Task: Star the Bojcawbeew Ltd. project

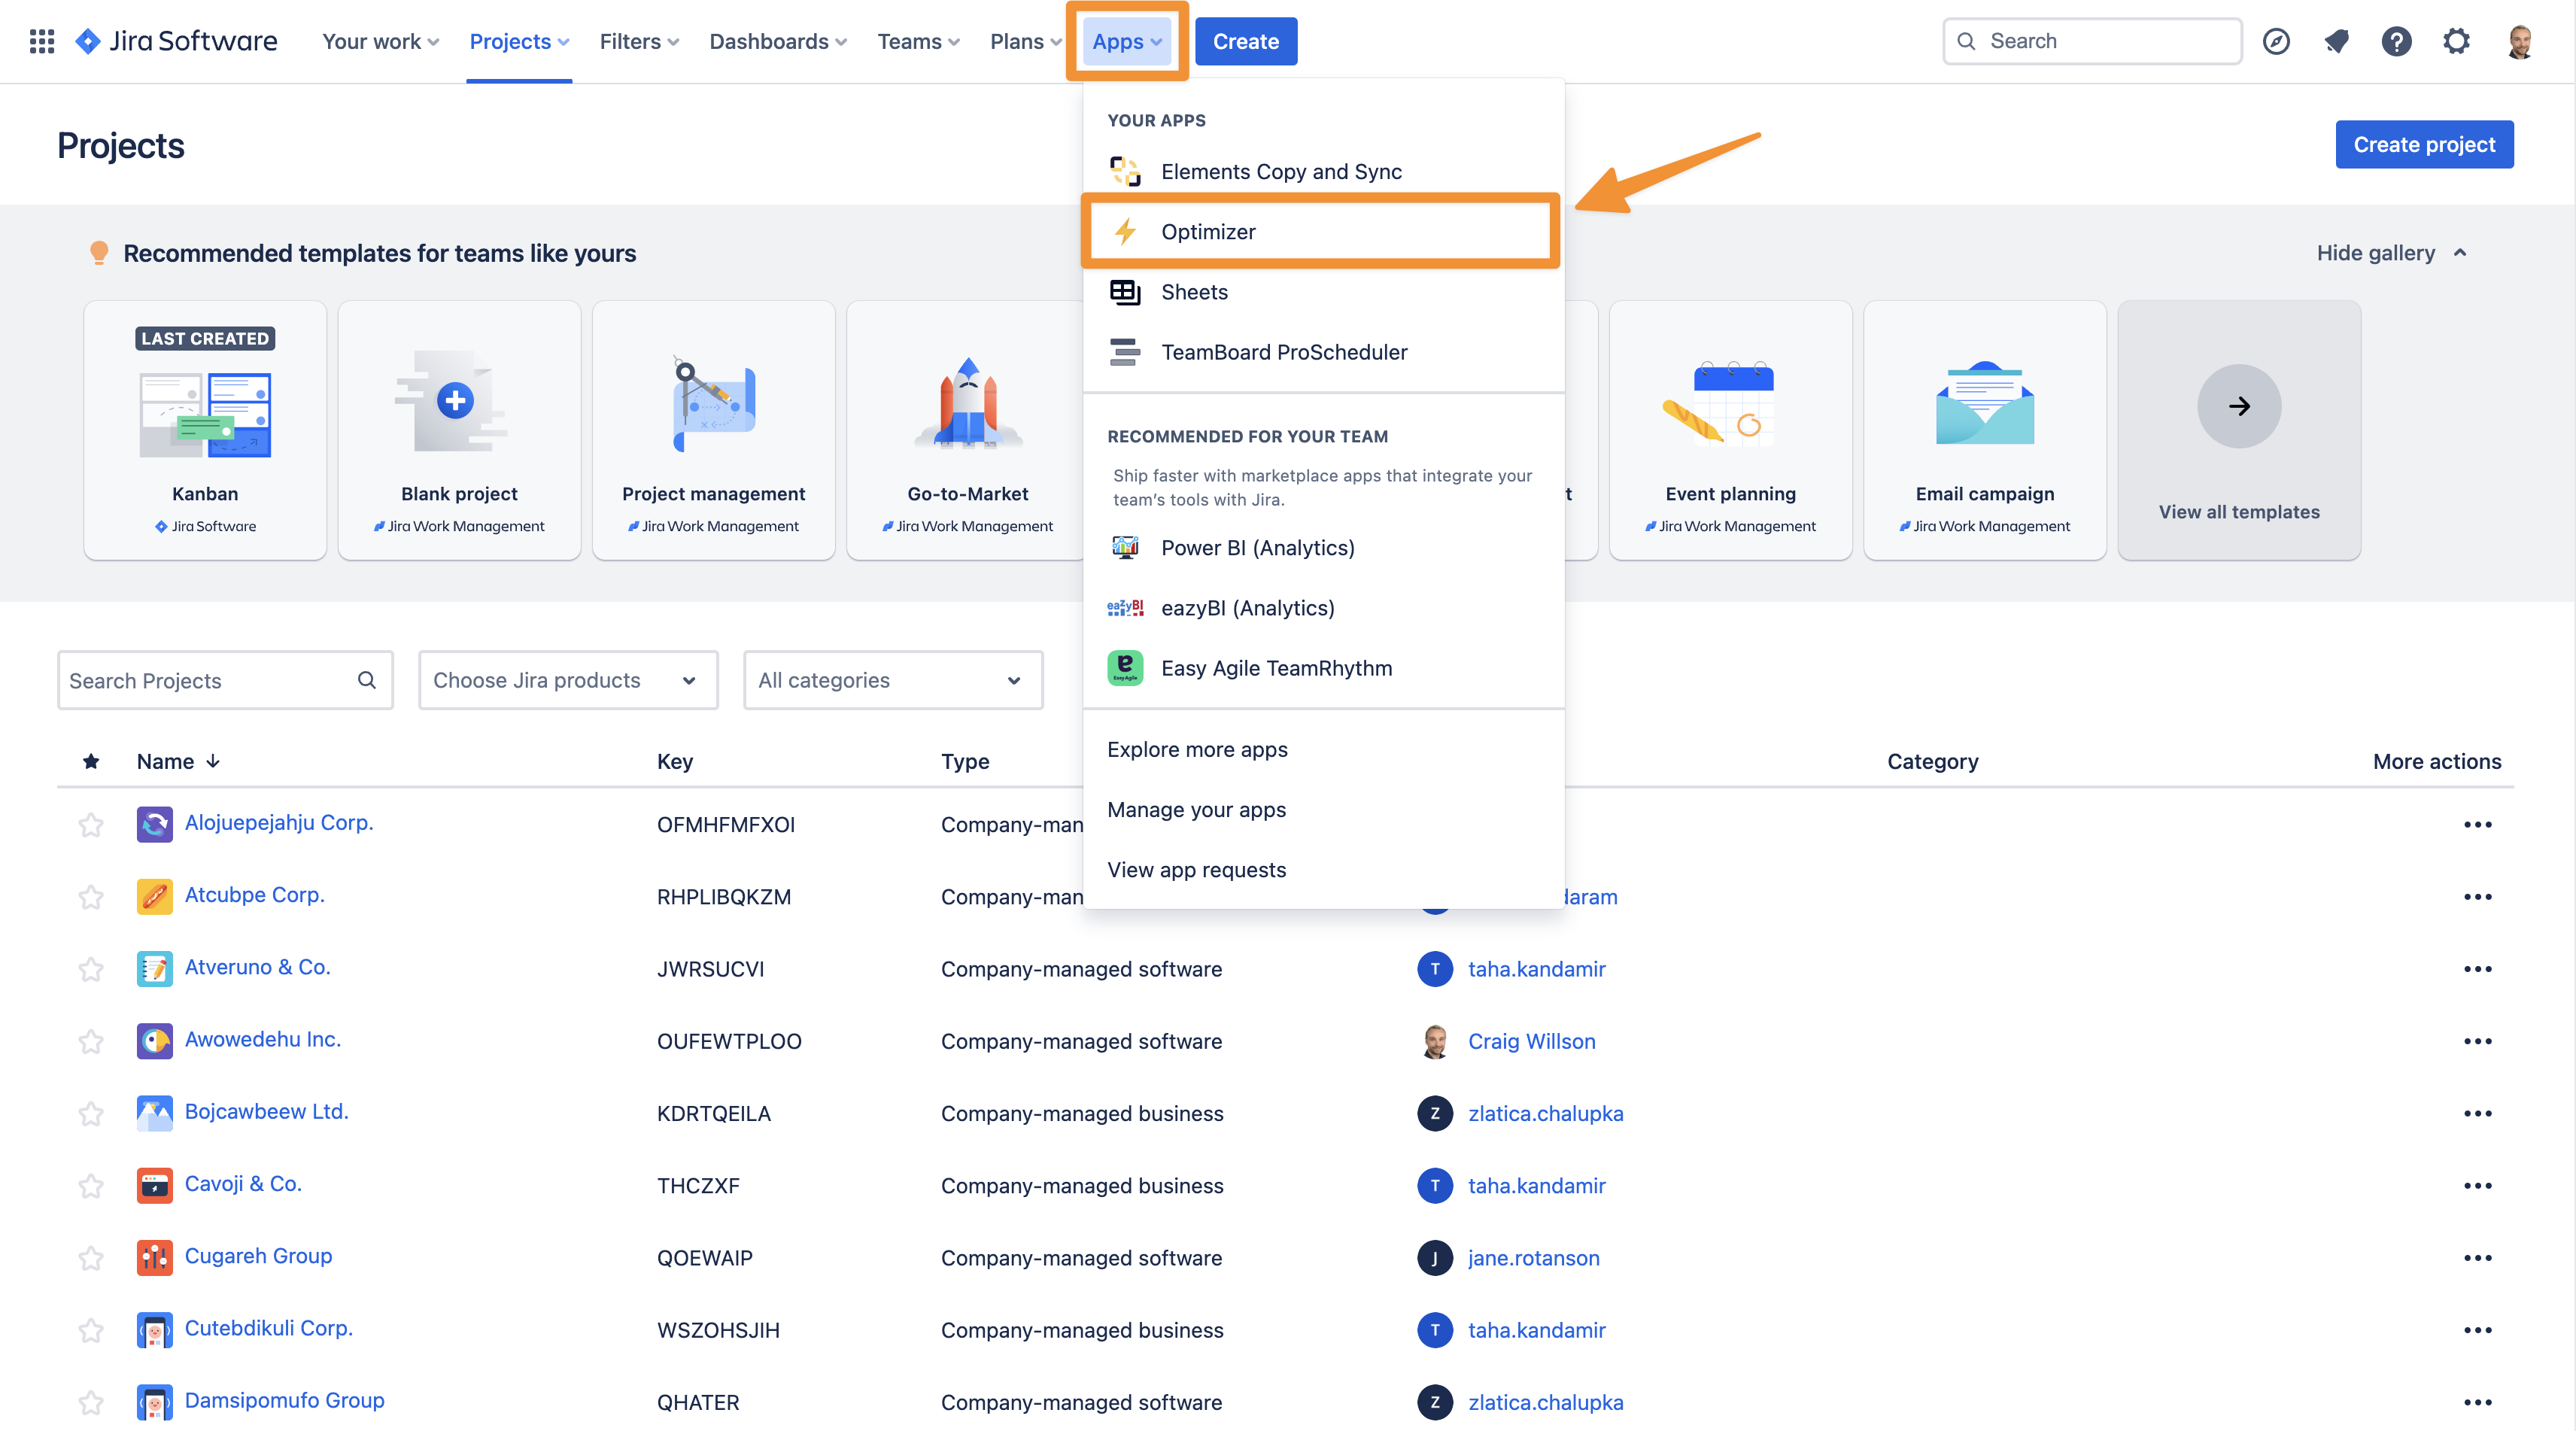Action: [x=91, y=1113]
